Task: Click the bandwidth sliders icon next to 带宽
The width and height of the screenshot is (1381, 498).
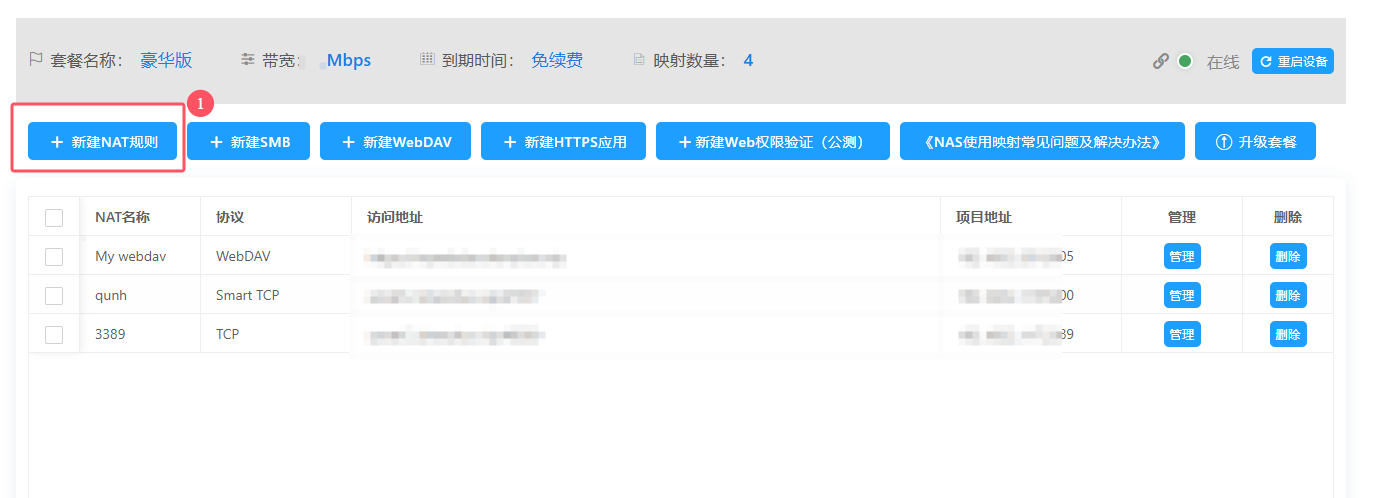Action: [247, 60]
